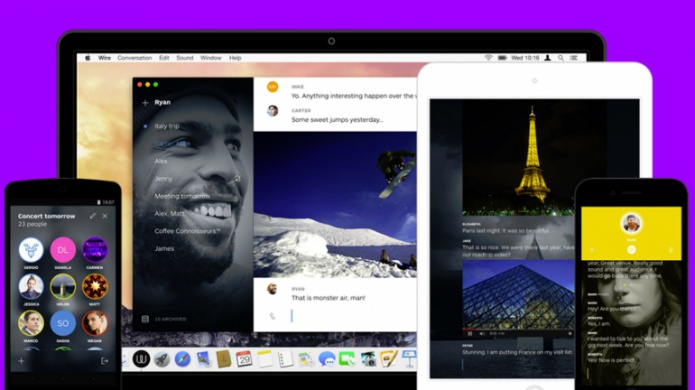Open the Wire application menu

click(x=105, y=58)
